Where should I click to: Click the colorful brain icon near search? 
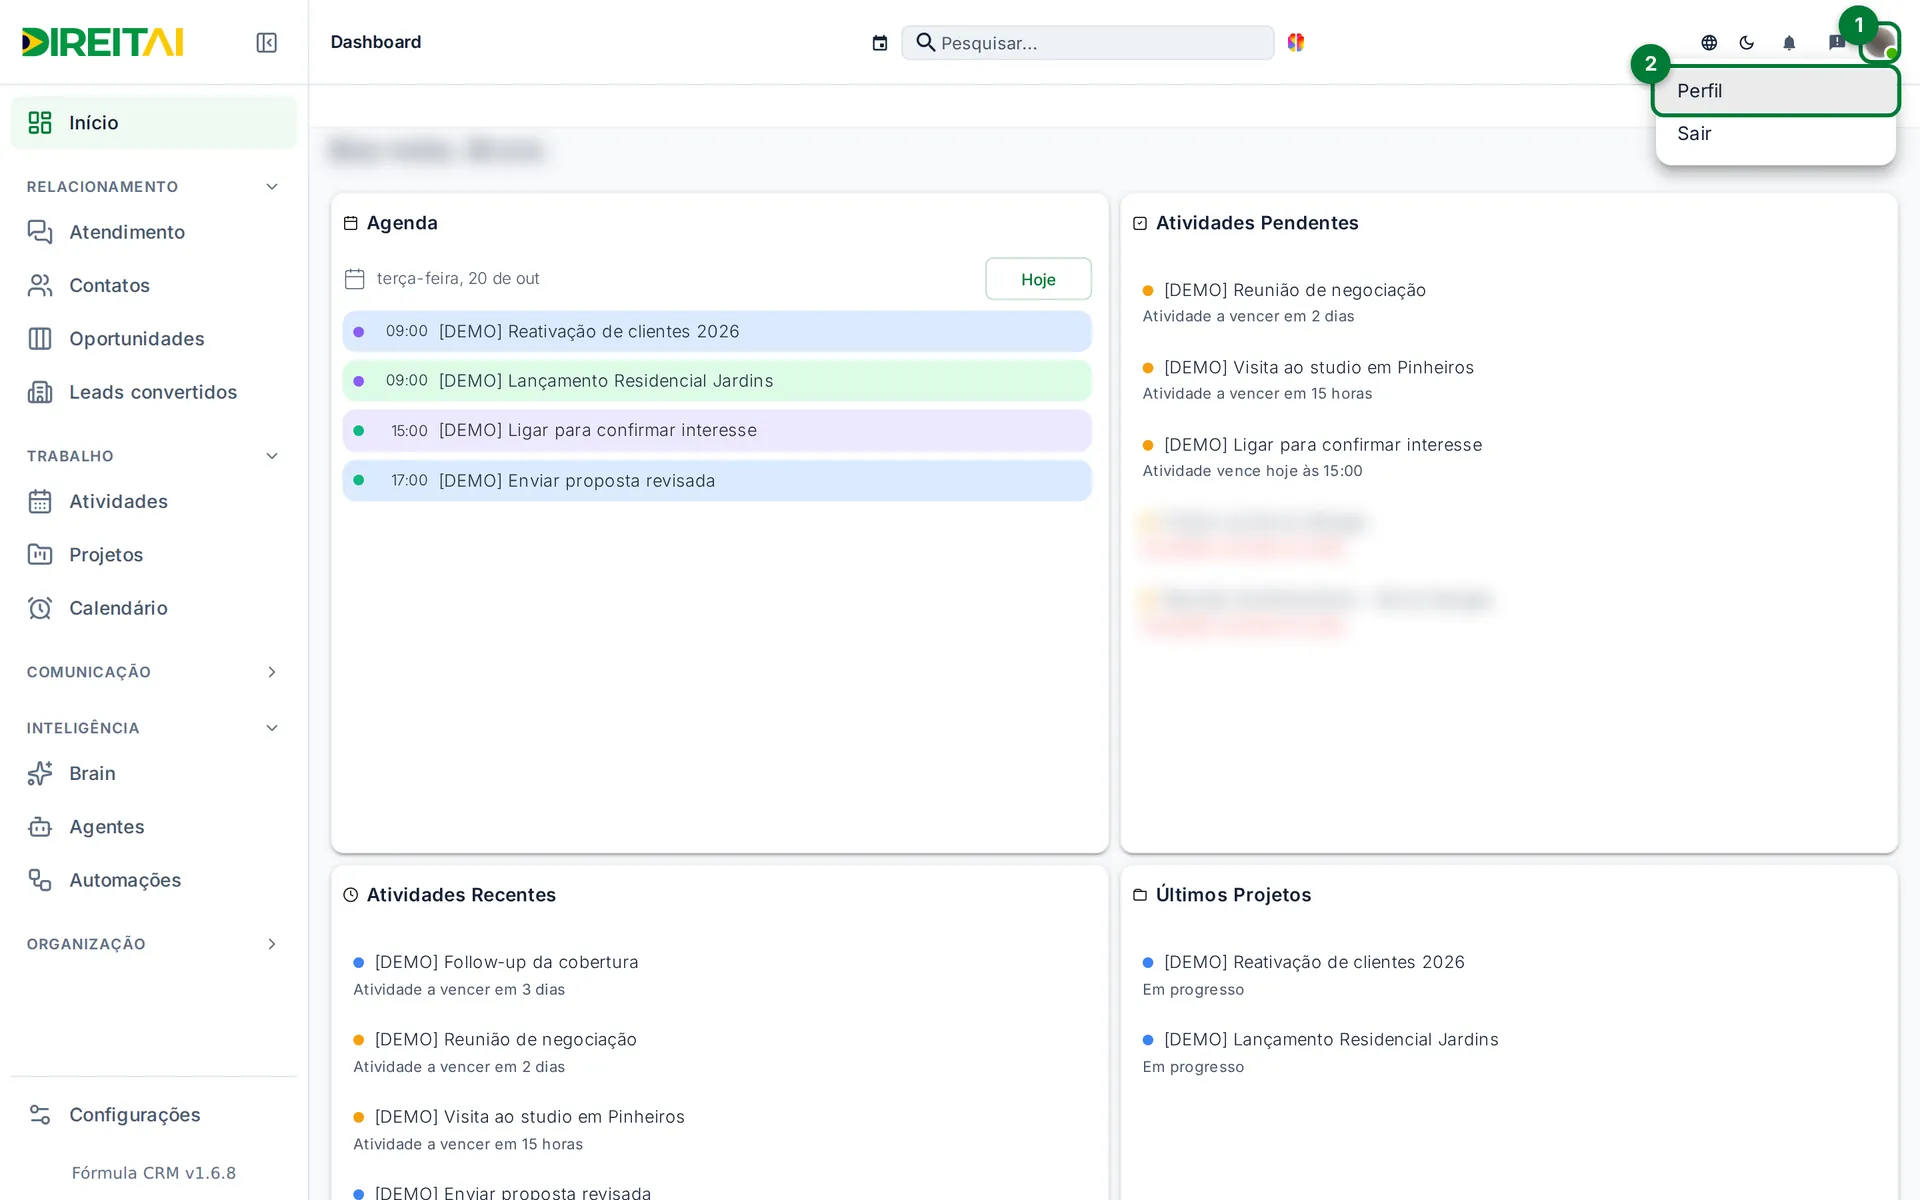click(x=1296, y=42)
